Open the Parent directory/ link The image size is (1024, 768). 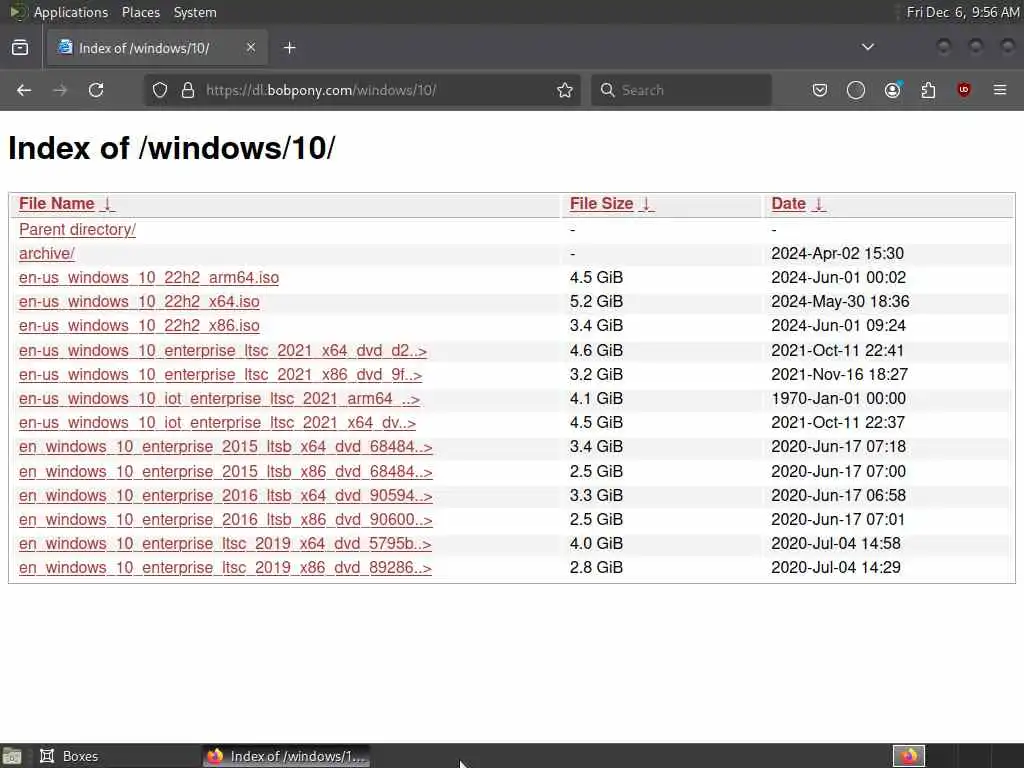click(x=77, y=230)
